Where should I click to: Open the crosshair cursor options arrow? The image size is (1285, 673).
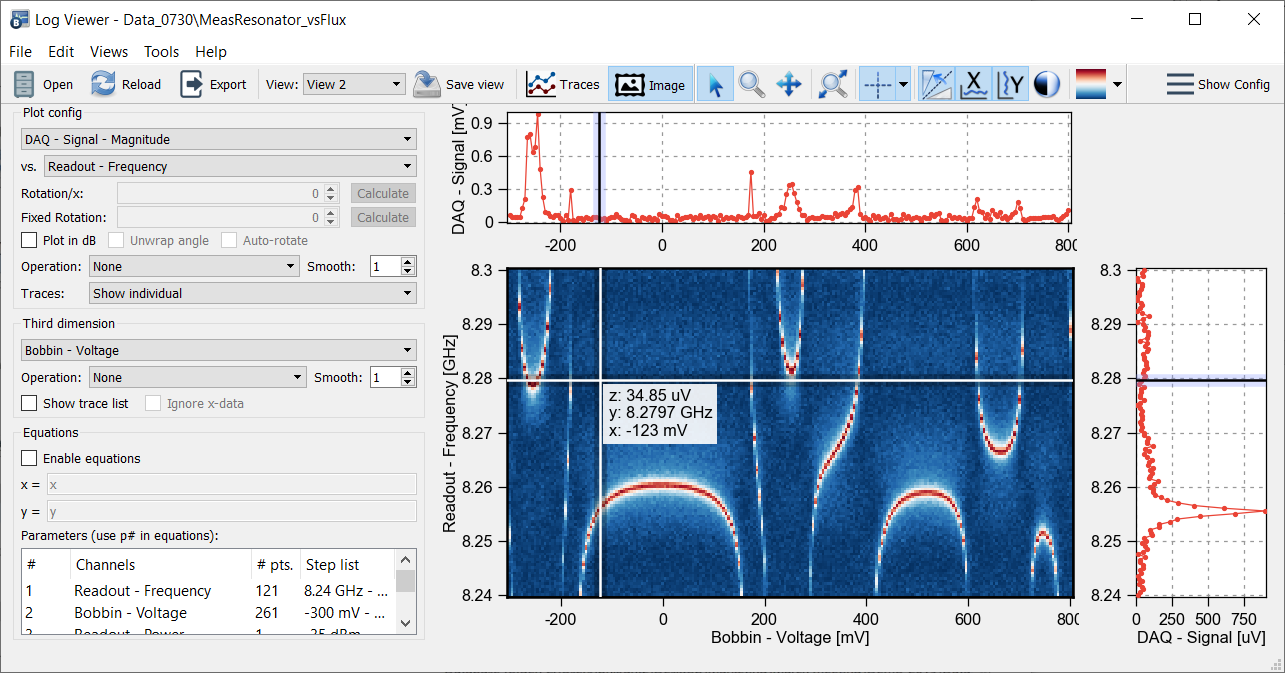903,84
